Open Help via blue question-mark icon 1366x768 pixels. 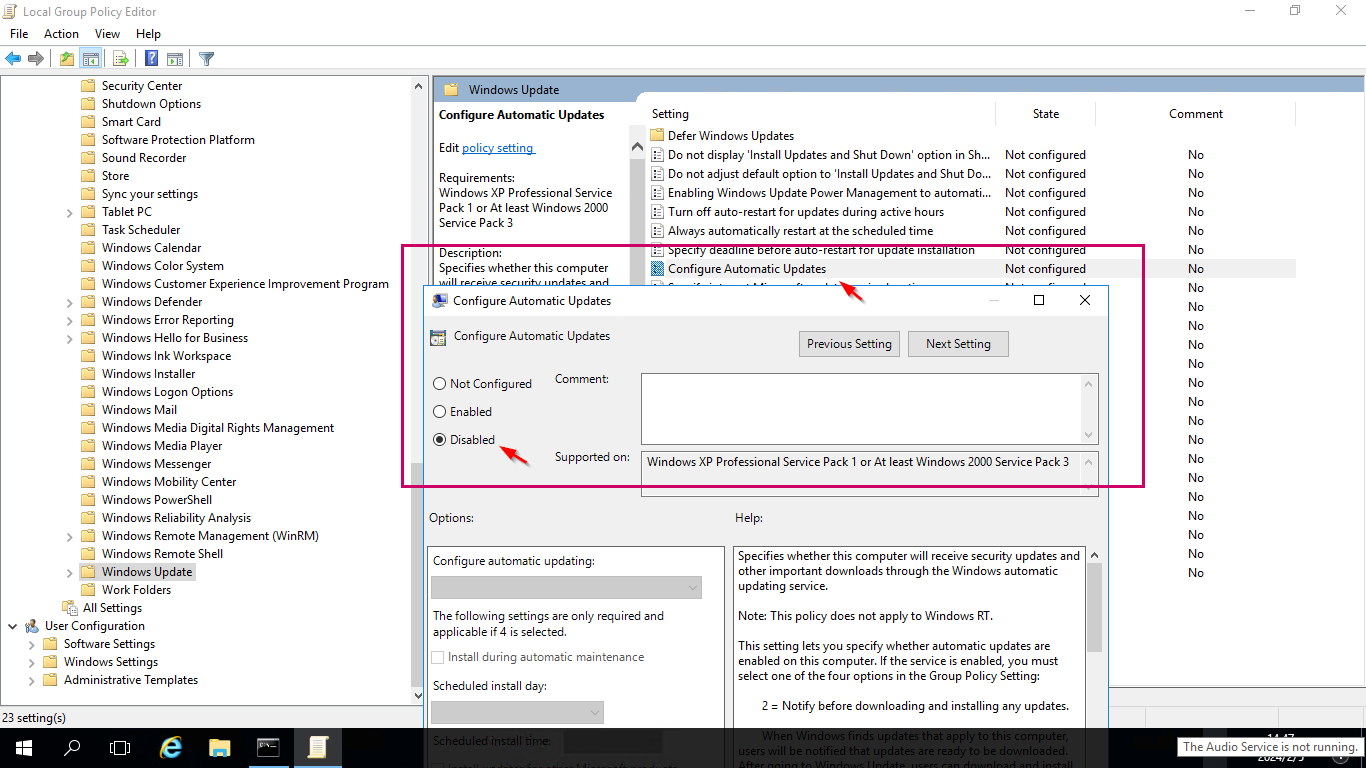[151, 58]
